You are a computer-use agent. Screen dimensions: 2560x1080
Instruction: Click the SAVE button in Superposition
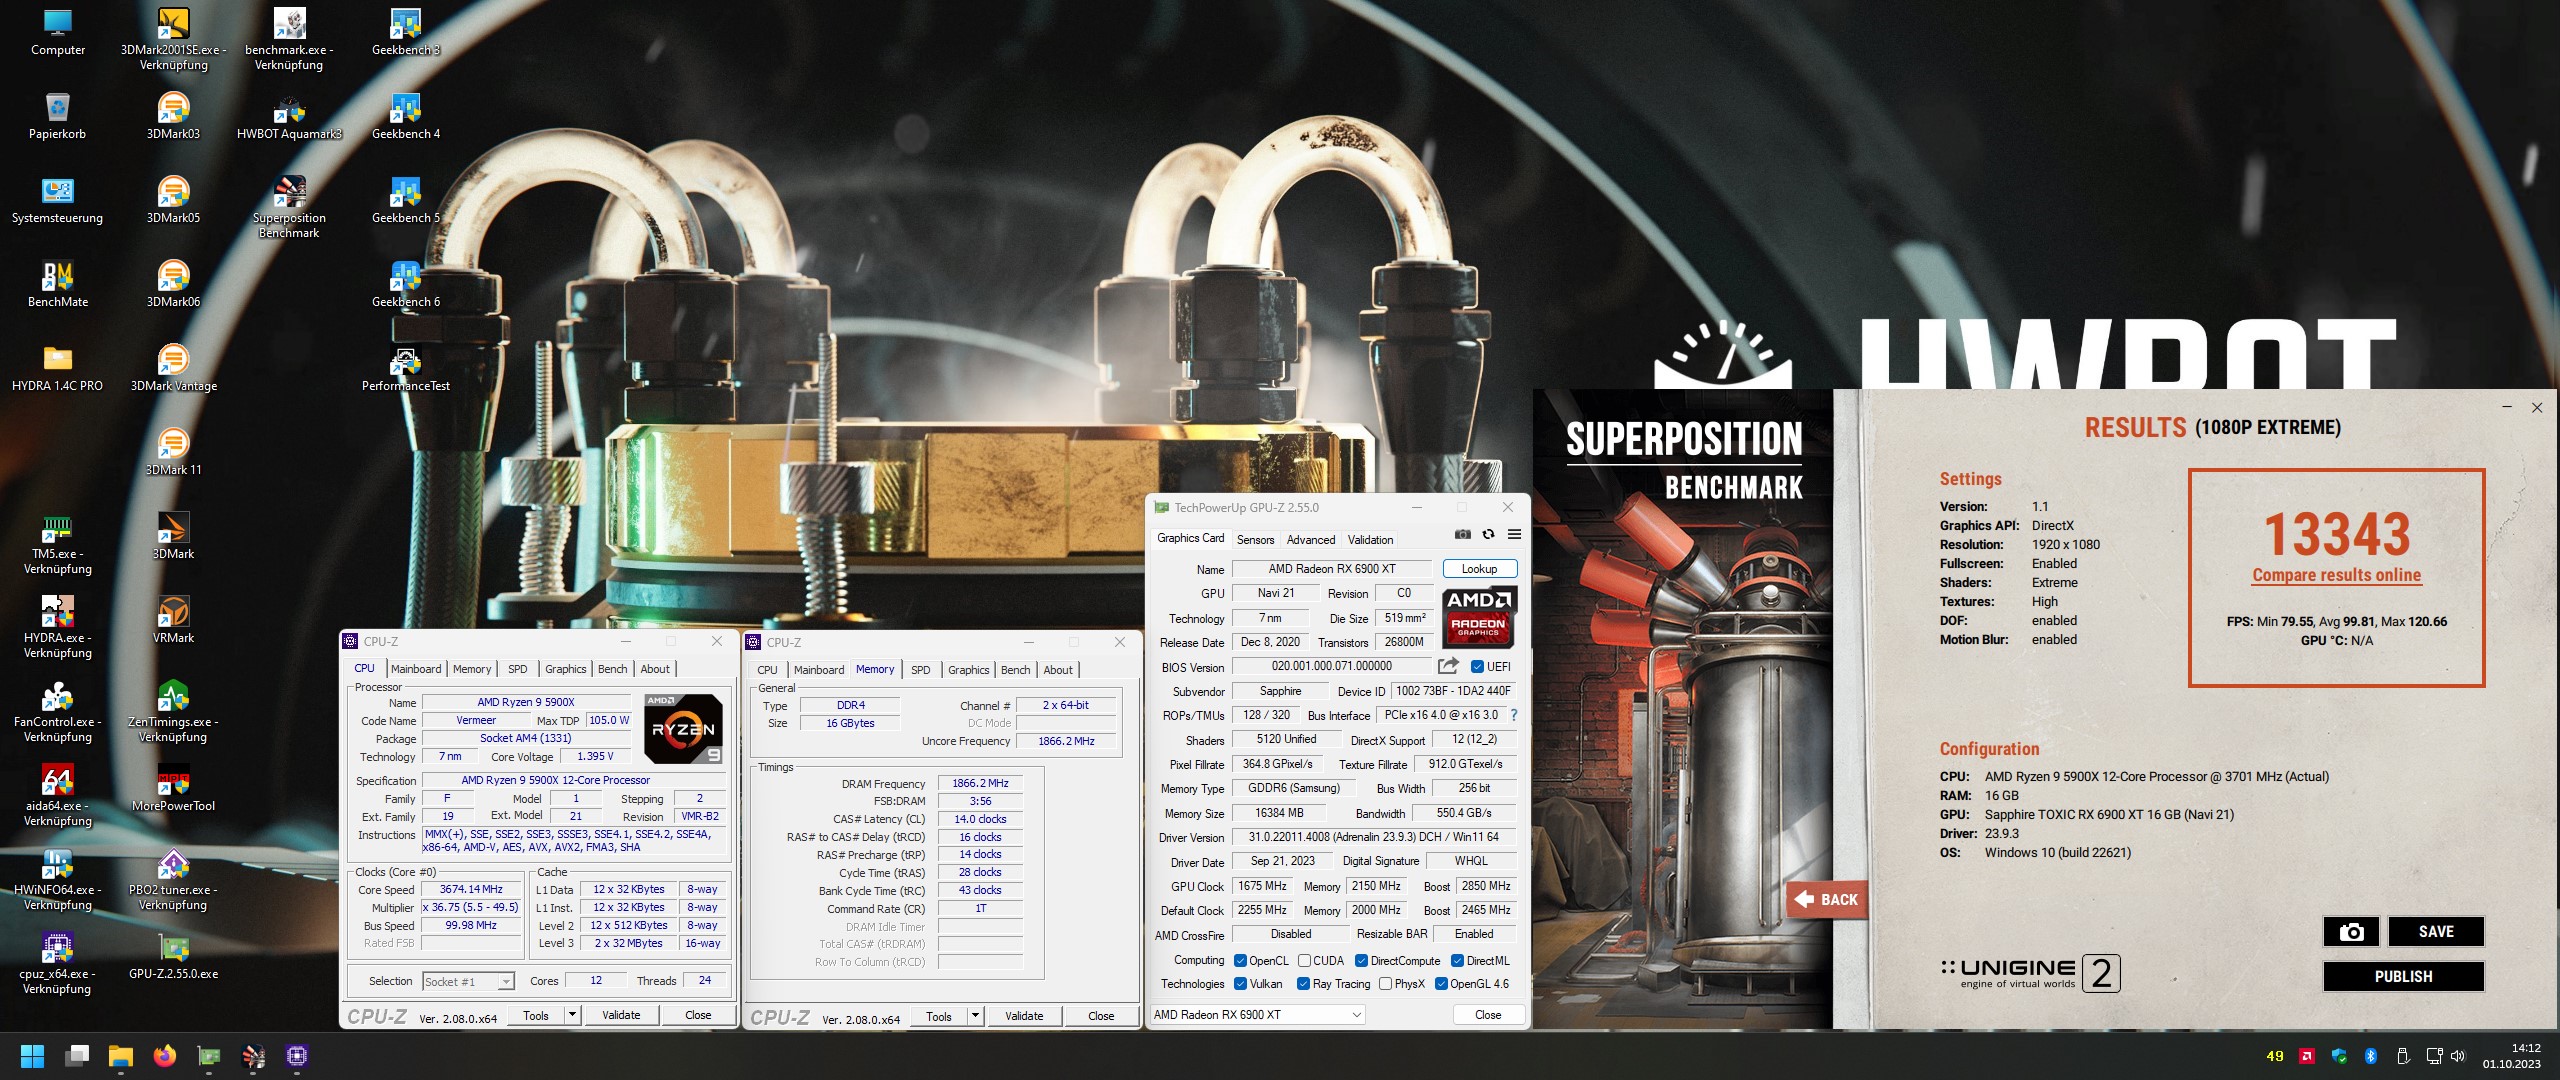point(2436,932)
